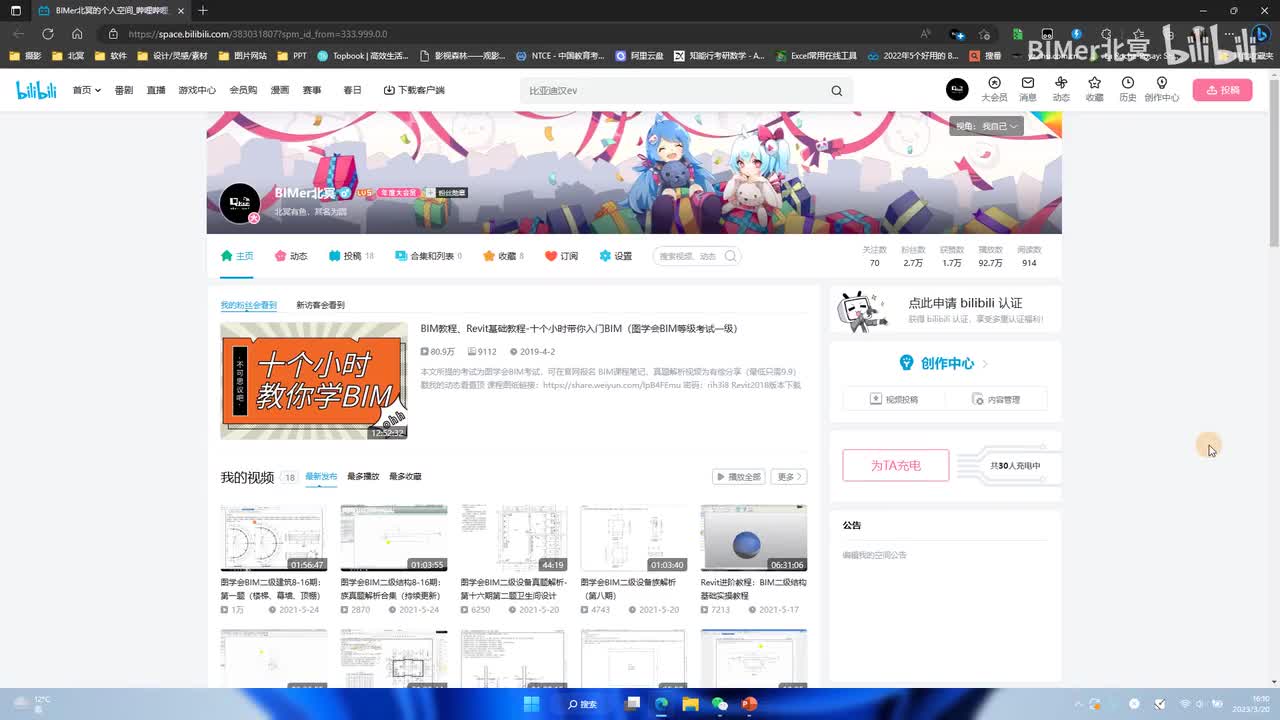
Task: Click 视频投稿 upload video button
Action: coord(894,399)
